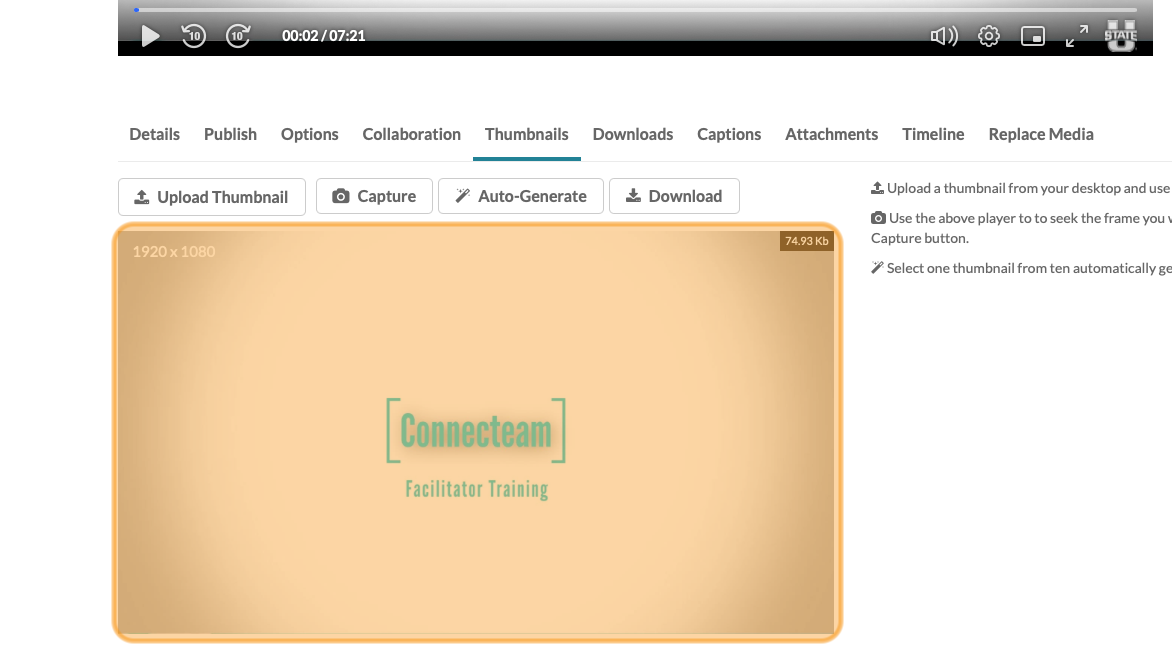
Task: Go to the Options tab
Action: coord(310,134)
